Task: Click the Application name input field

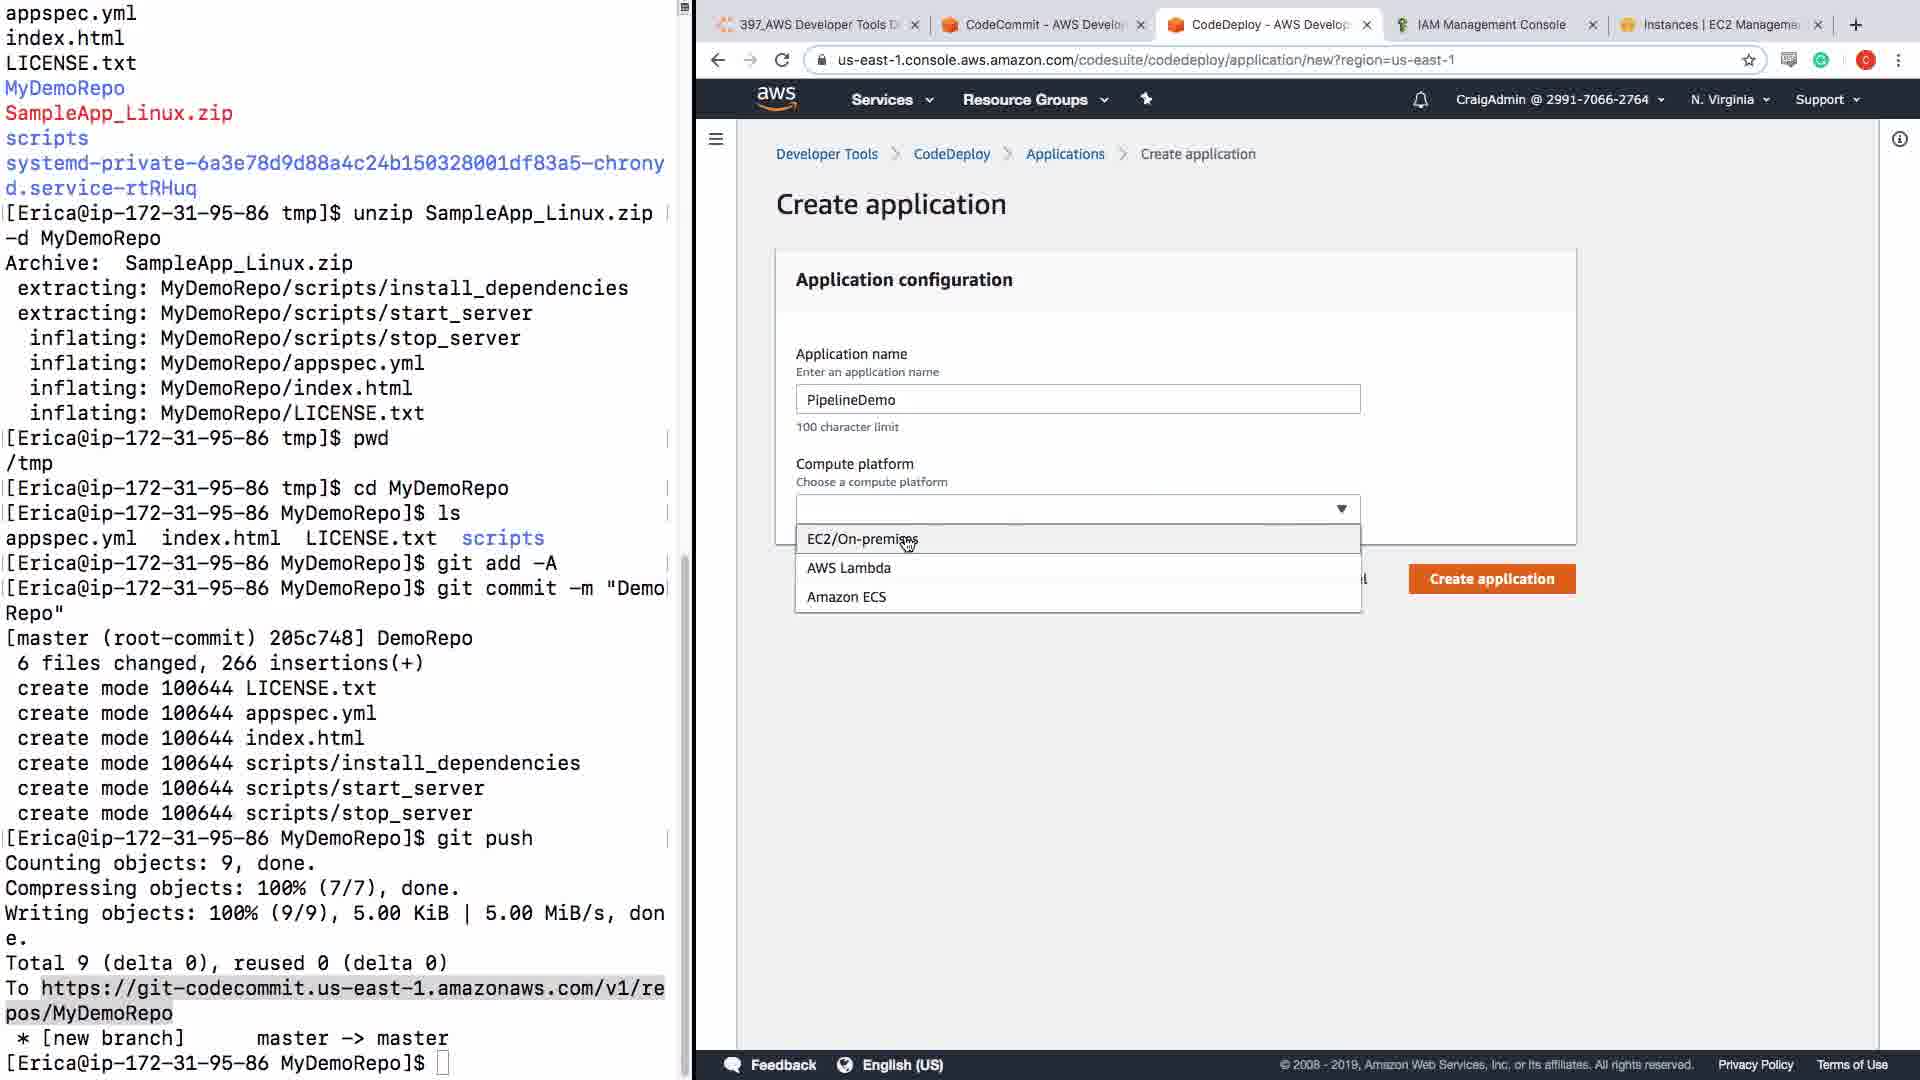Action: [x=1077, y=400]
